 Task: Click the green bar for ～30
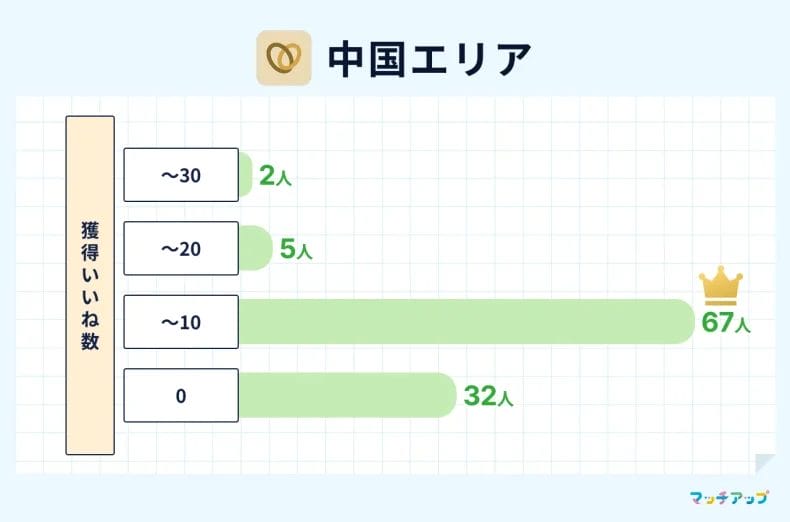tap(245, 175)
